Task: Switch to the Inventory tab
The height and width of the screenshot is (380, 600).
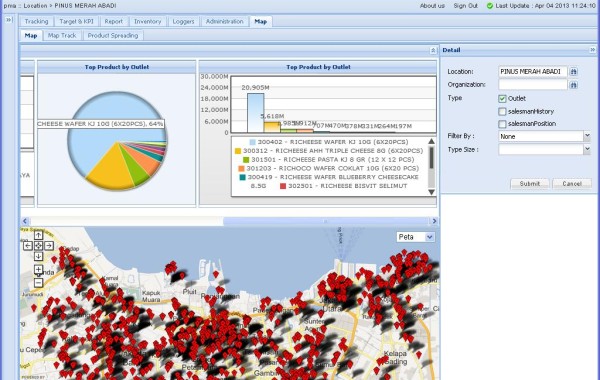Action: click(x=147, y=21)
